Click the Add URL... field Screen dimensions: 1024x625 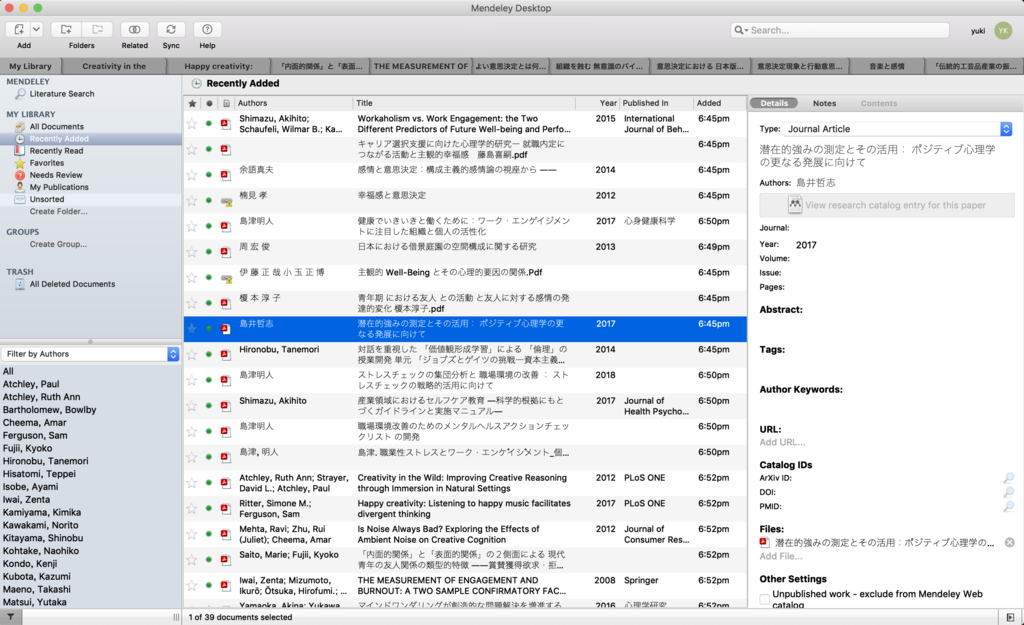click(x=782, y=442)
